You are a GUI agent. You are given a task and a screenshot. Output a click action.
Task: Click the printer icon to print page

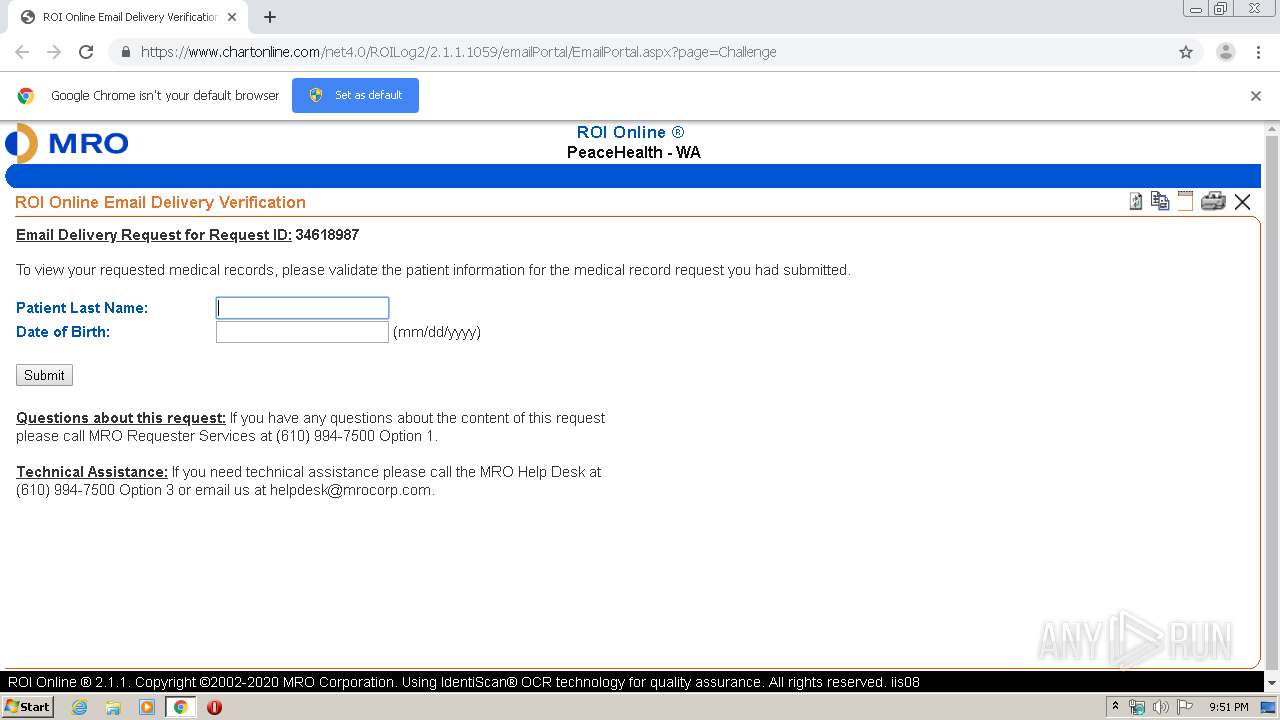click(x=1213, y=201)
